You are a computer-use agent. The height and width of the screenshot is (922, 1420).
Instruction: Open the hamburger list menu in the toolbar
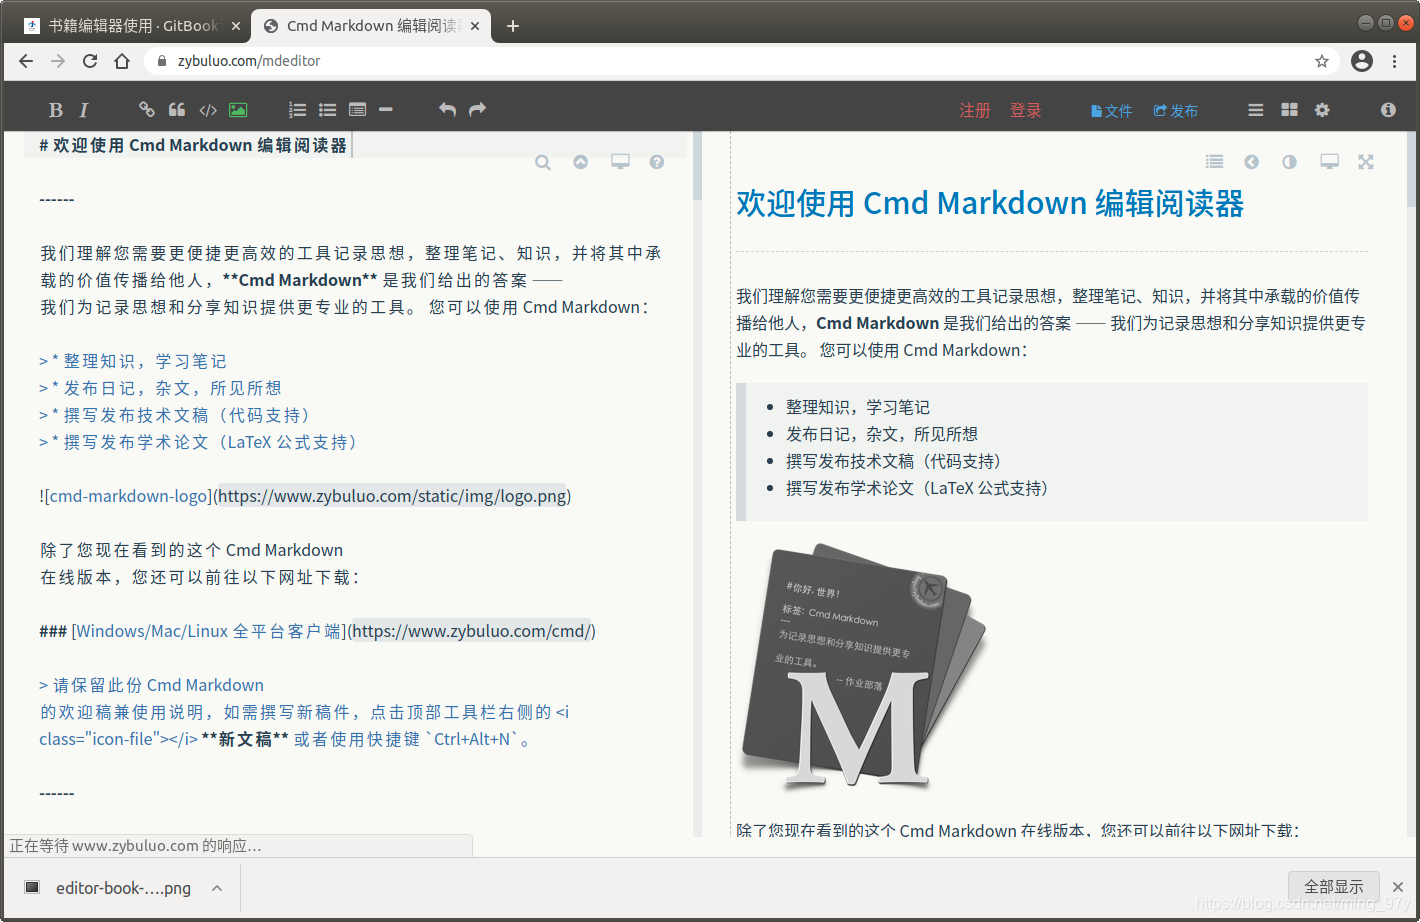pyautogui.click(x=1256, y=110)
